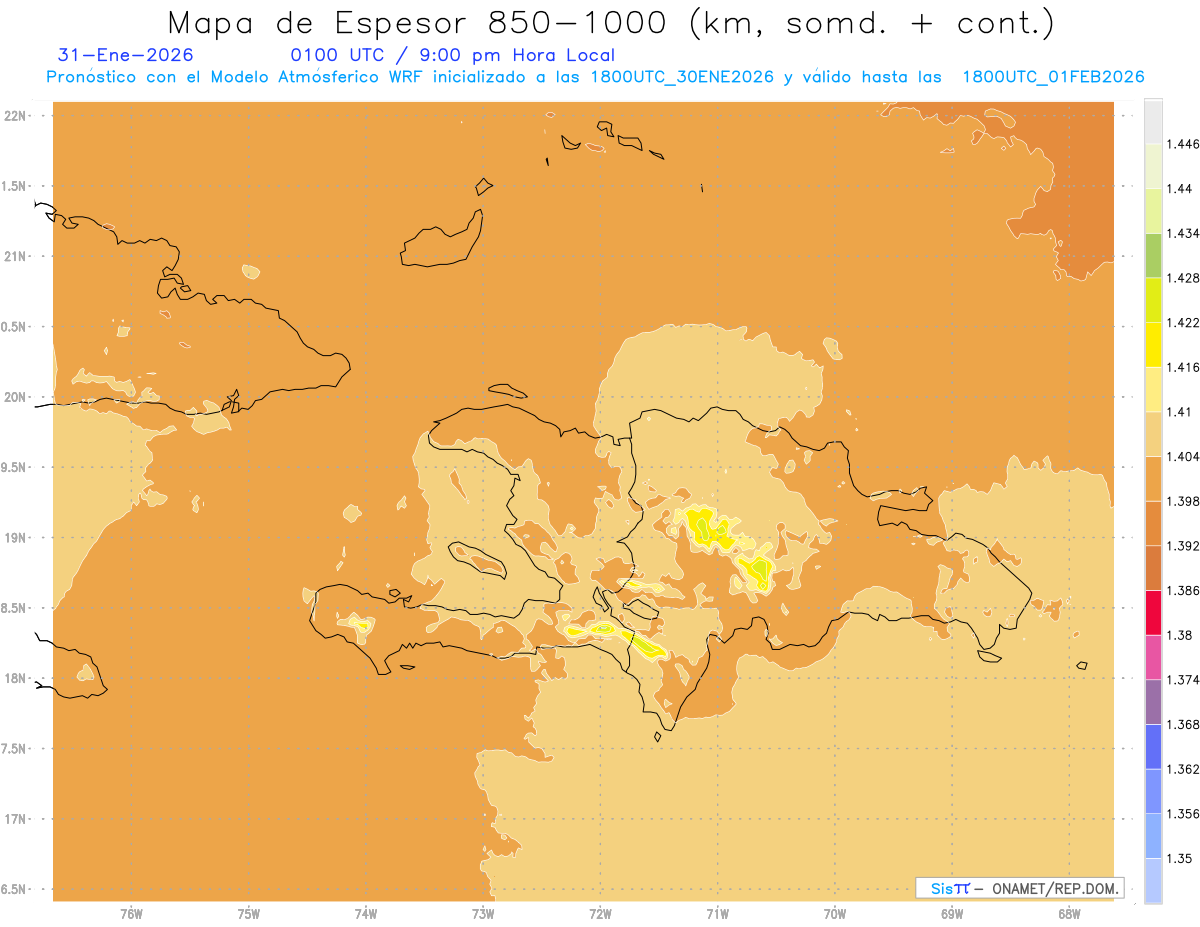Click the longitude label '73W'
1200x927 pixels.
tap(483, 913)
